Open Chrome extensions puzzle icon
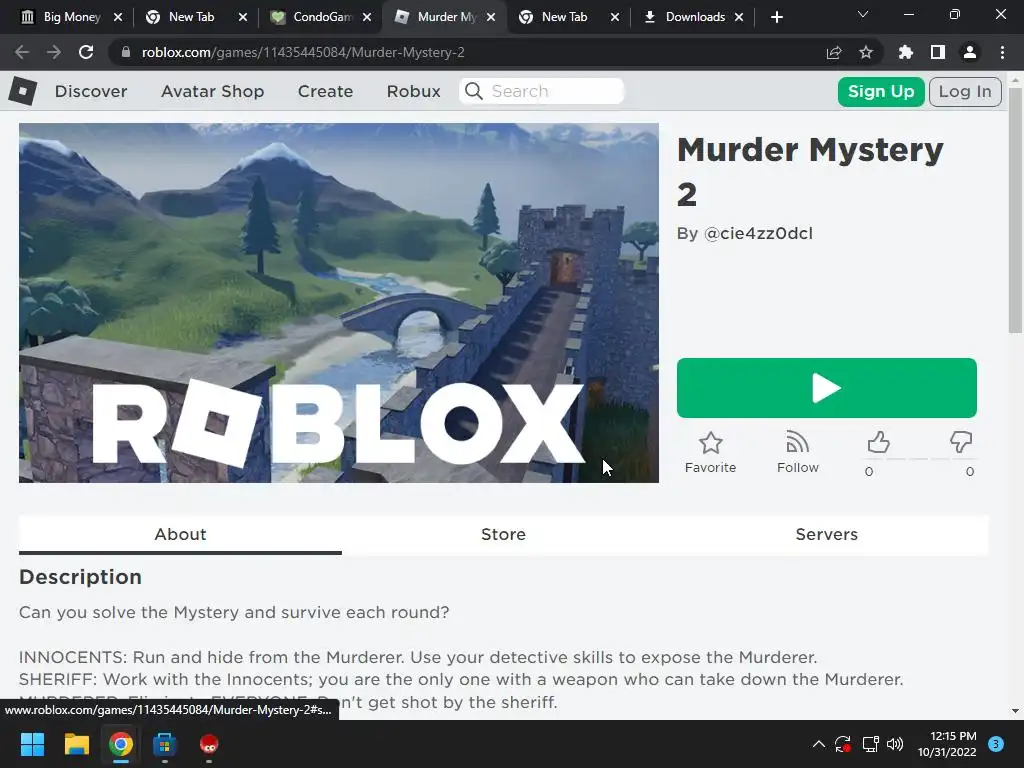 point(906,52)
